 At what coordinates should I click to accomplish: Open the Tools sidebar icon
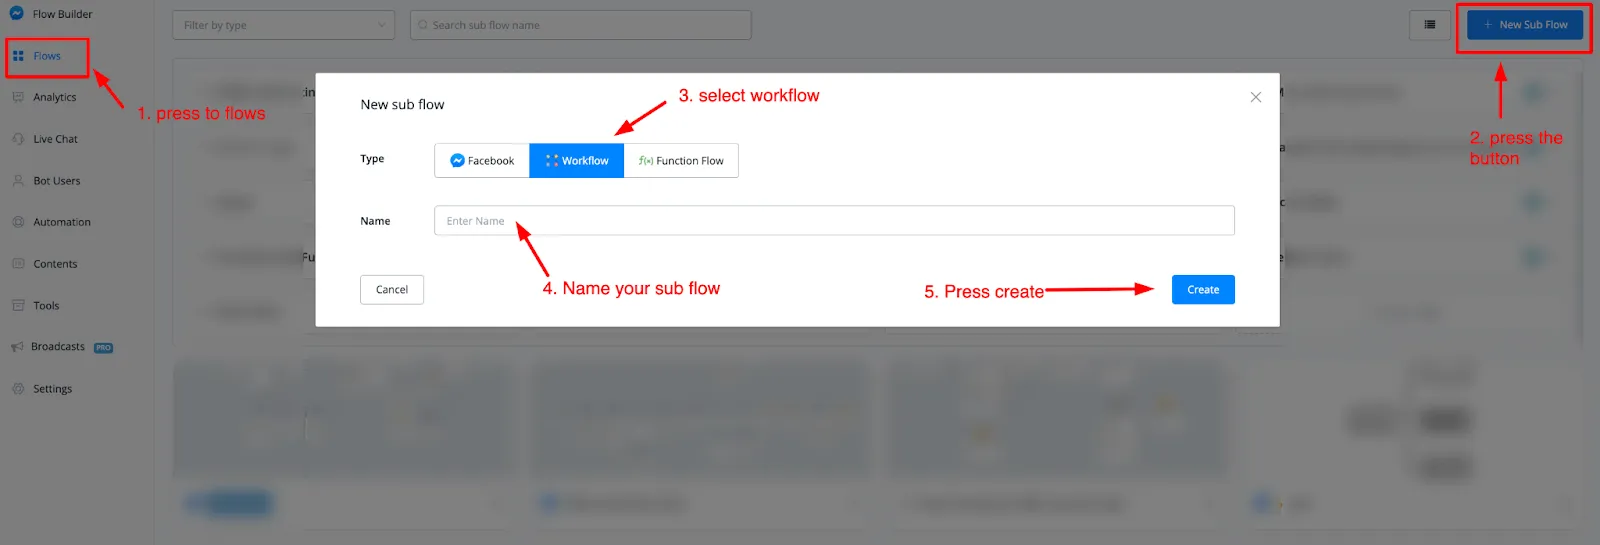[18, 306]
